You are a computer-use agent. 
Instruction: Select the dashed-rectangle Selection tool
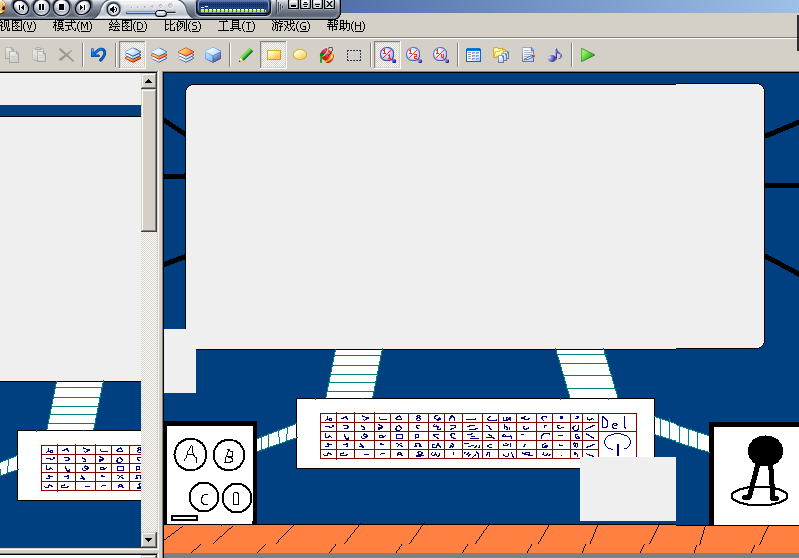(x=354, y=55)
